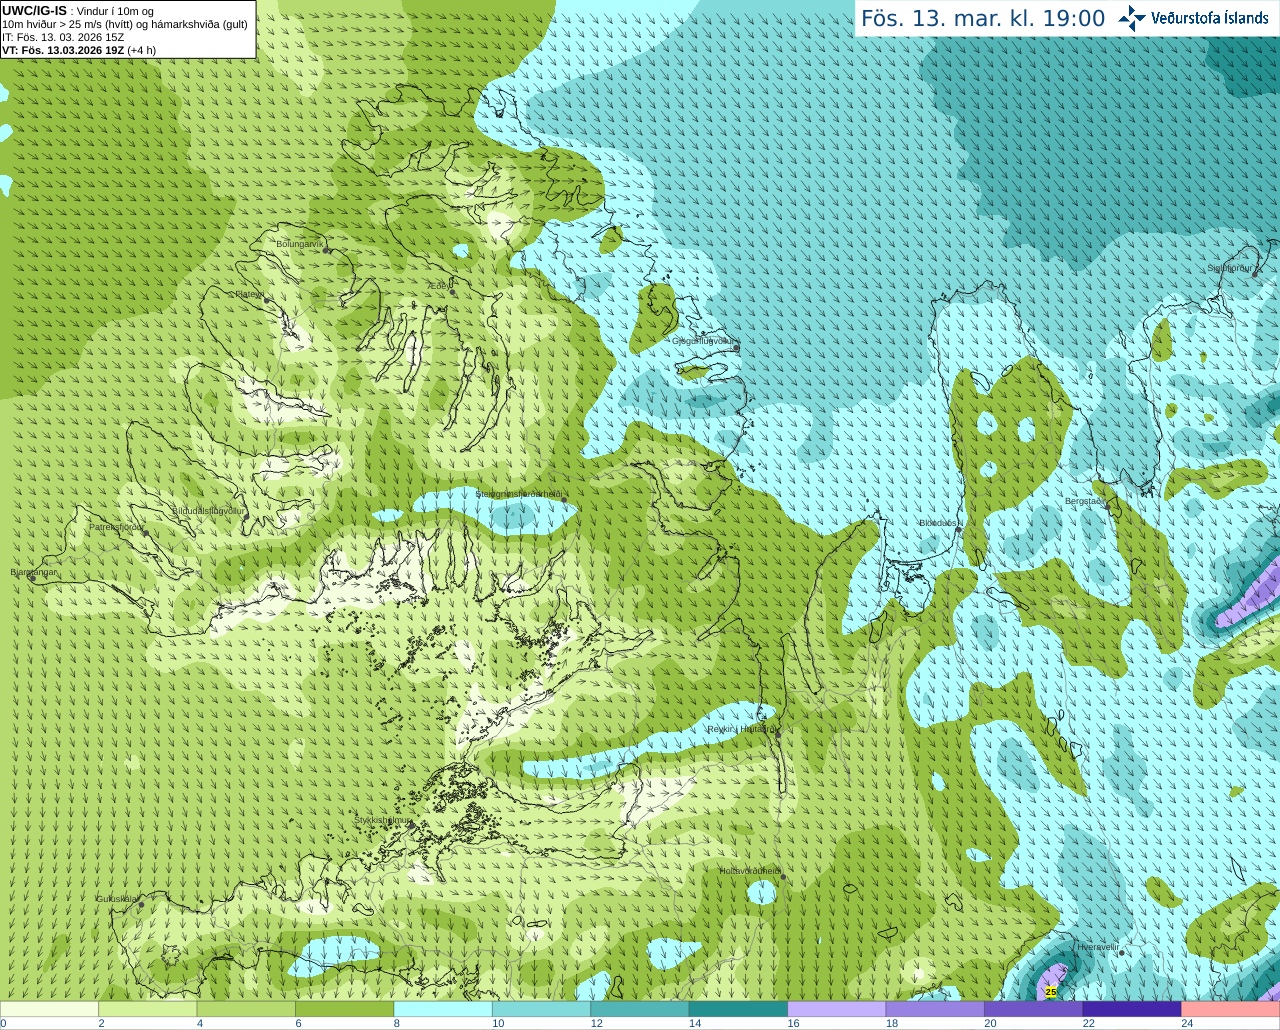The height and width of the screenshot is (1030, 1280).
Task: Pick the 2–4 m/s light green swatch
Action: 148,1009
